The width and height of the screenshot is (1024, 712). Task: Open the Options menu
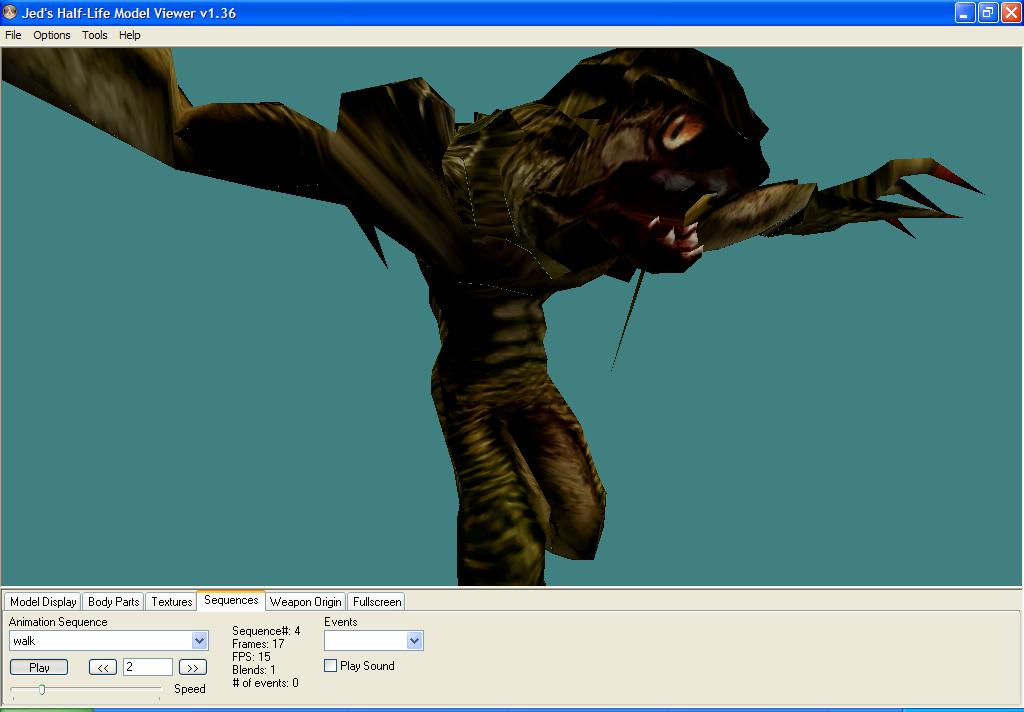52,35
